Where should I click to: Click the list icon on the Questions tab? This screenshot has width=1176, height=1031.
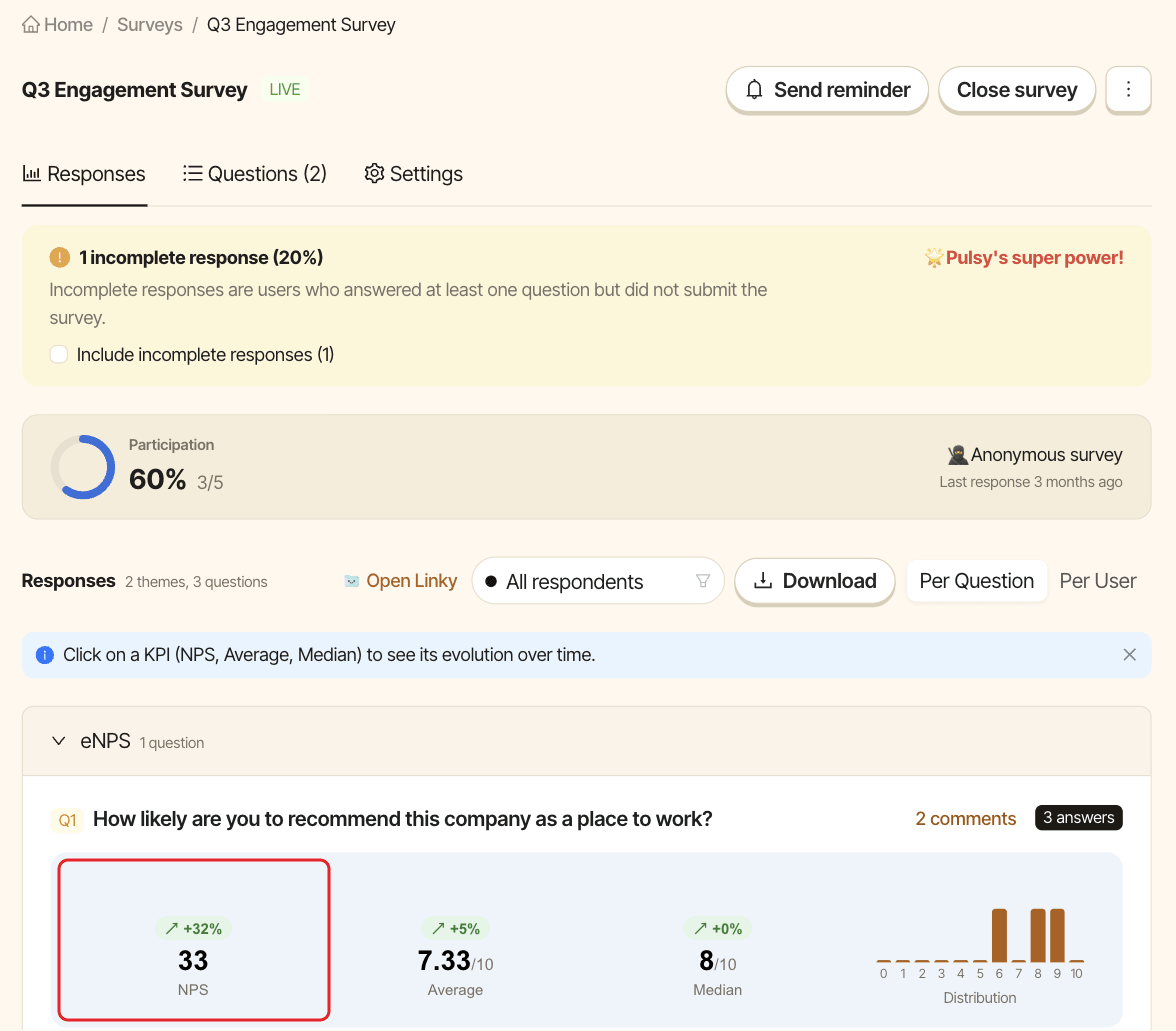pos(193,173)
